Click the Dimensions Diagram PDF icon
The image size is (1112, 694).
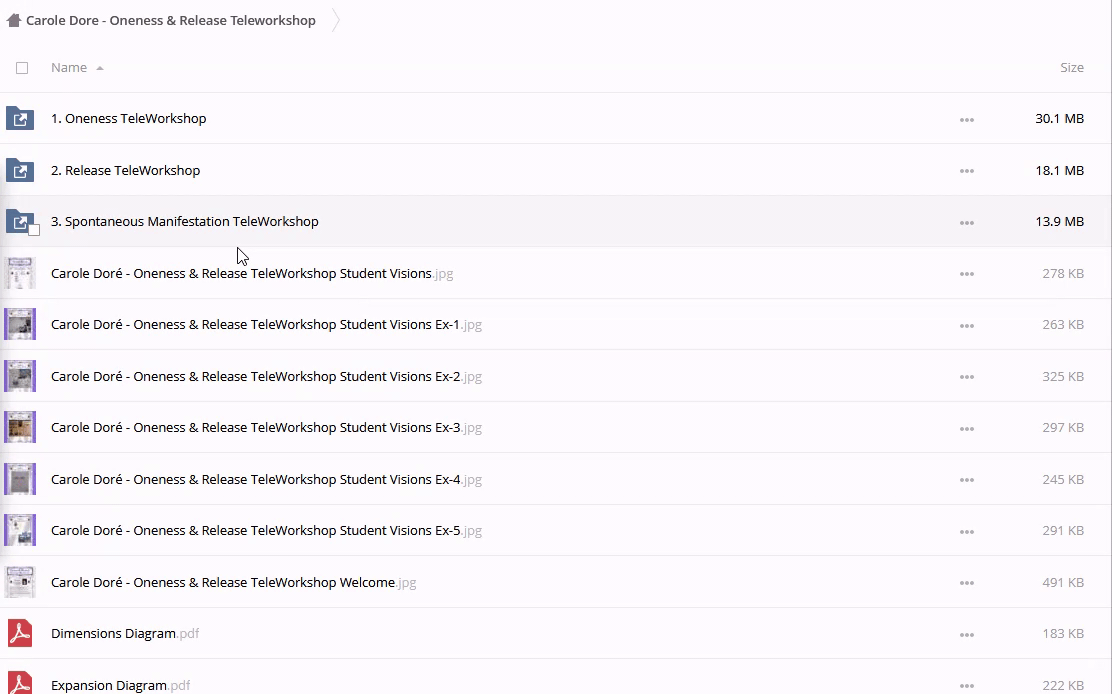tap(20, 634)
